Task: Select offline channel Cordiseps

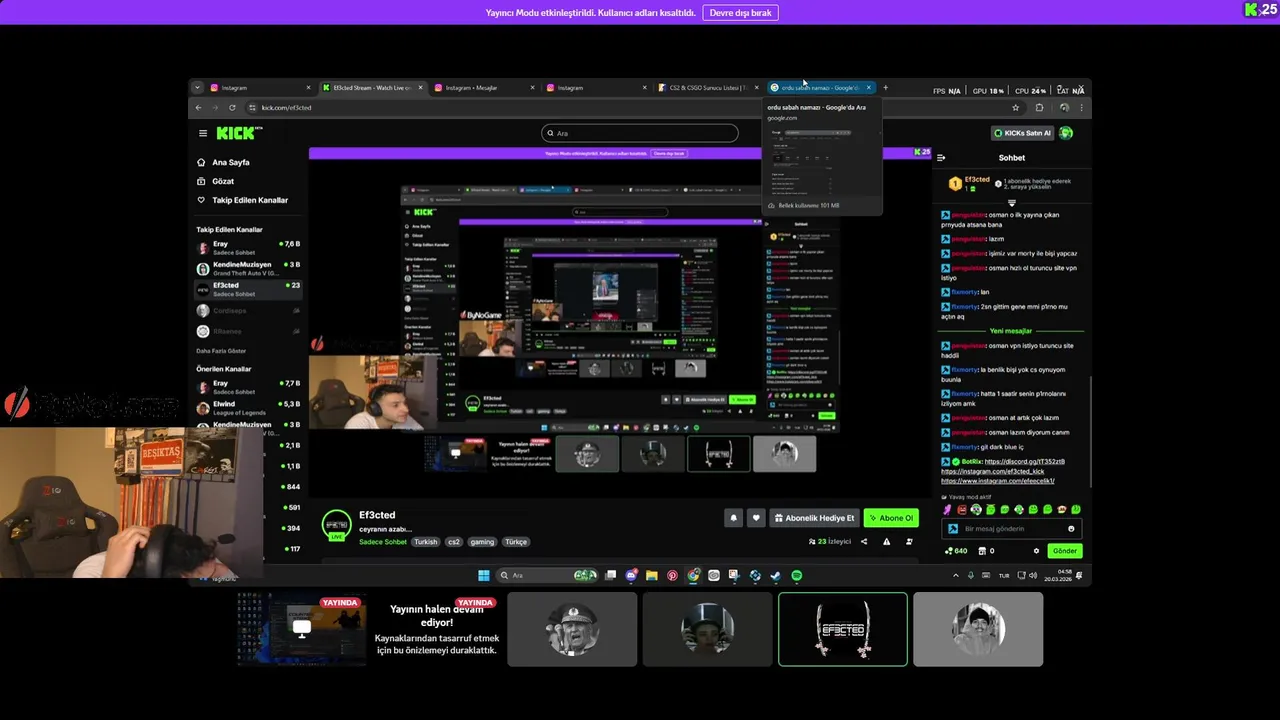Action: tap(248, 310)
